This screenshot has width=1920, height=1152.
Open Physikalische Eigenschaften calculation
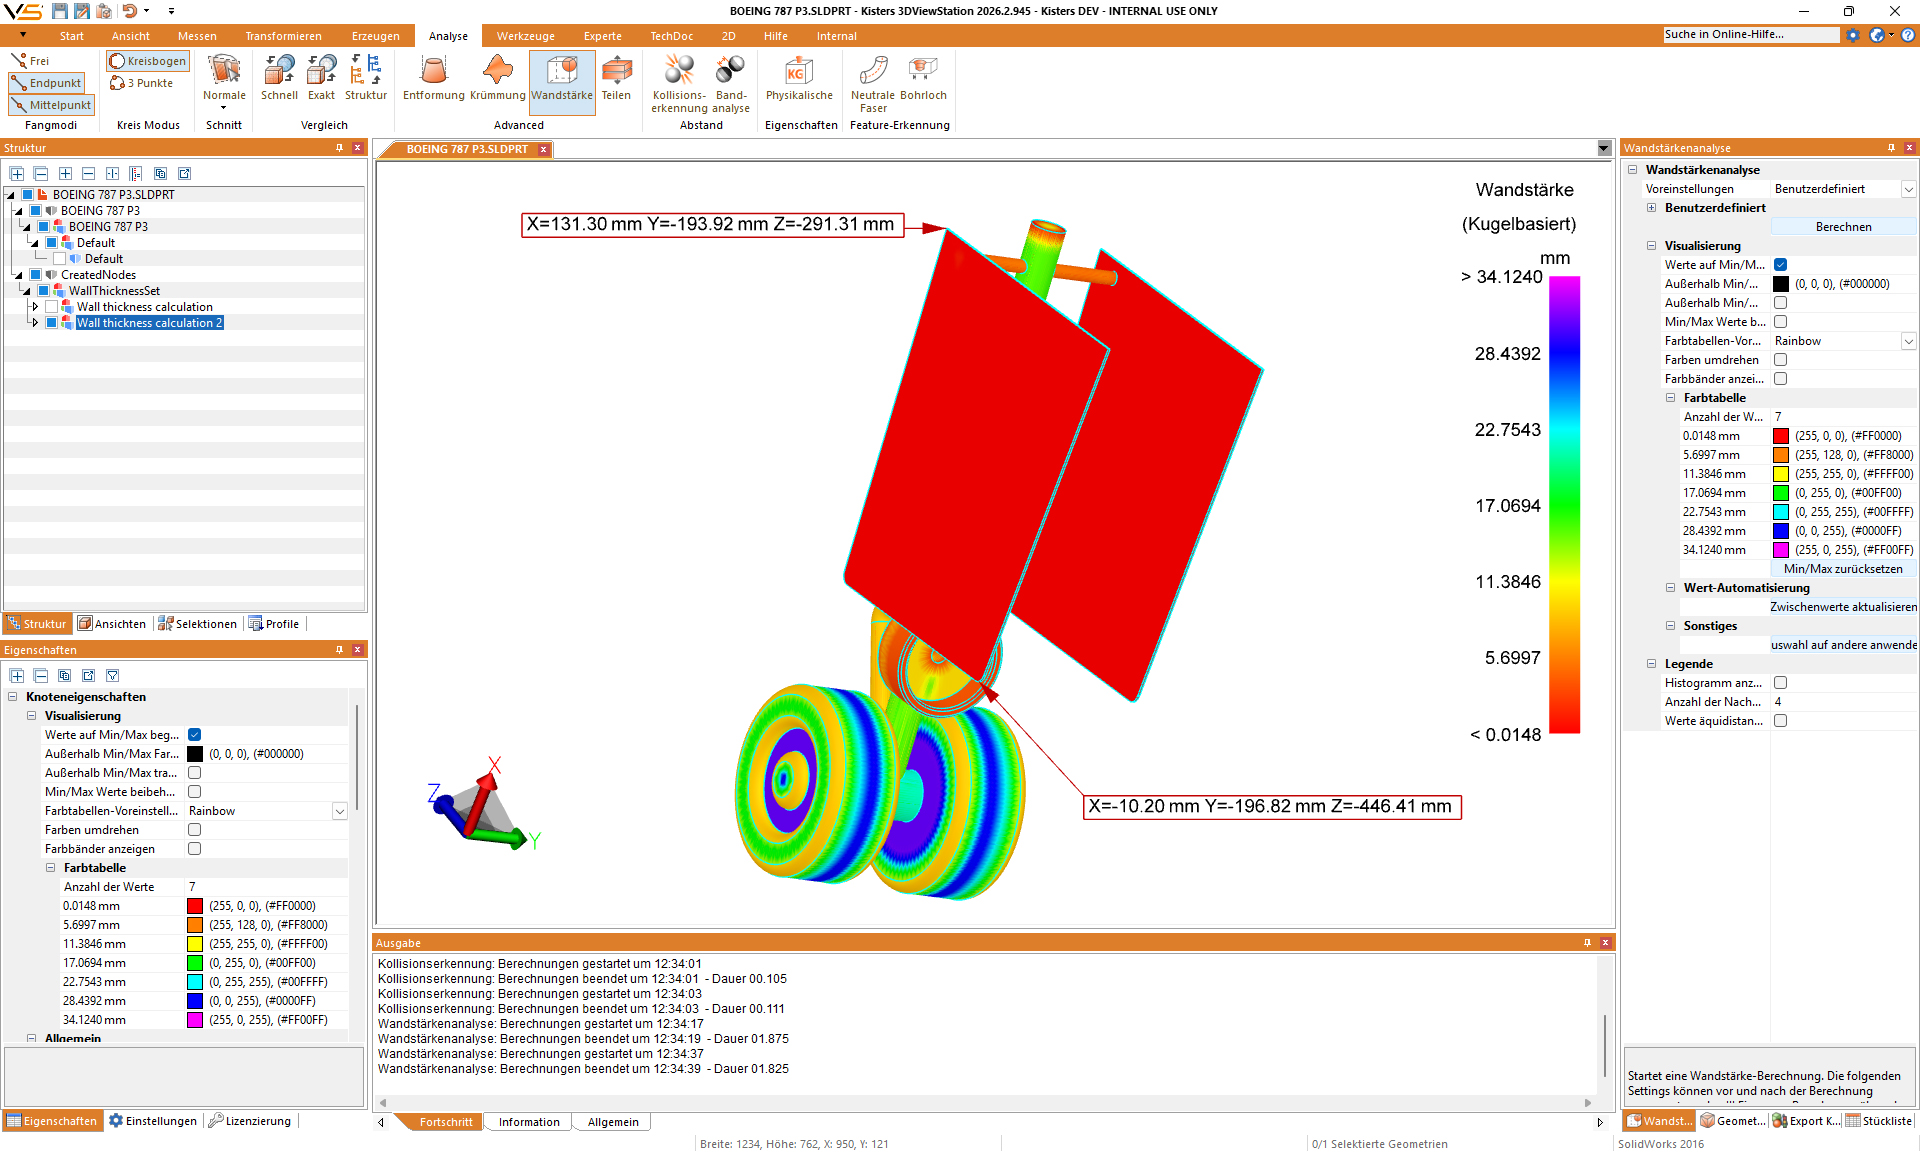tap(799, 78)
